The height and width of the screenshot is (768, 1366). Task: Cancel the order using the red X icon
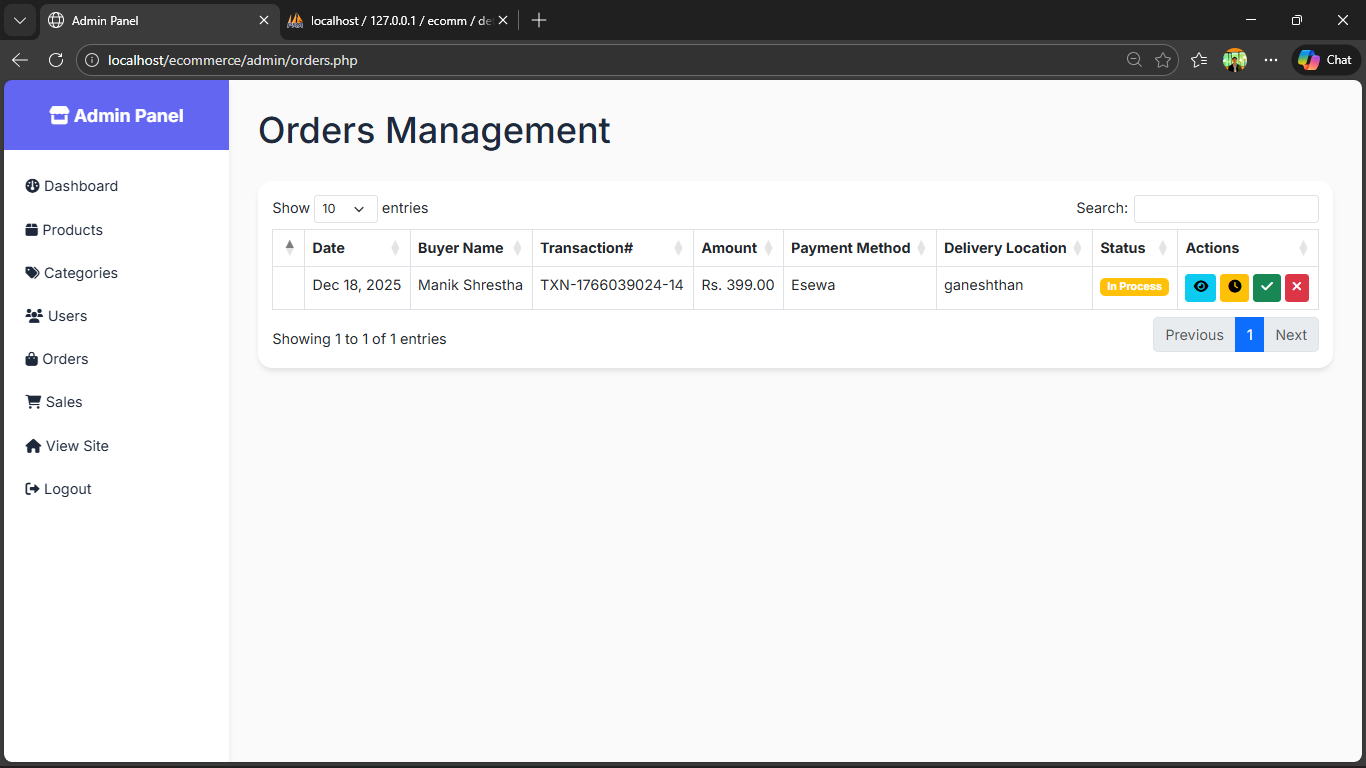[x=1297, y=287]
